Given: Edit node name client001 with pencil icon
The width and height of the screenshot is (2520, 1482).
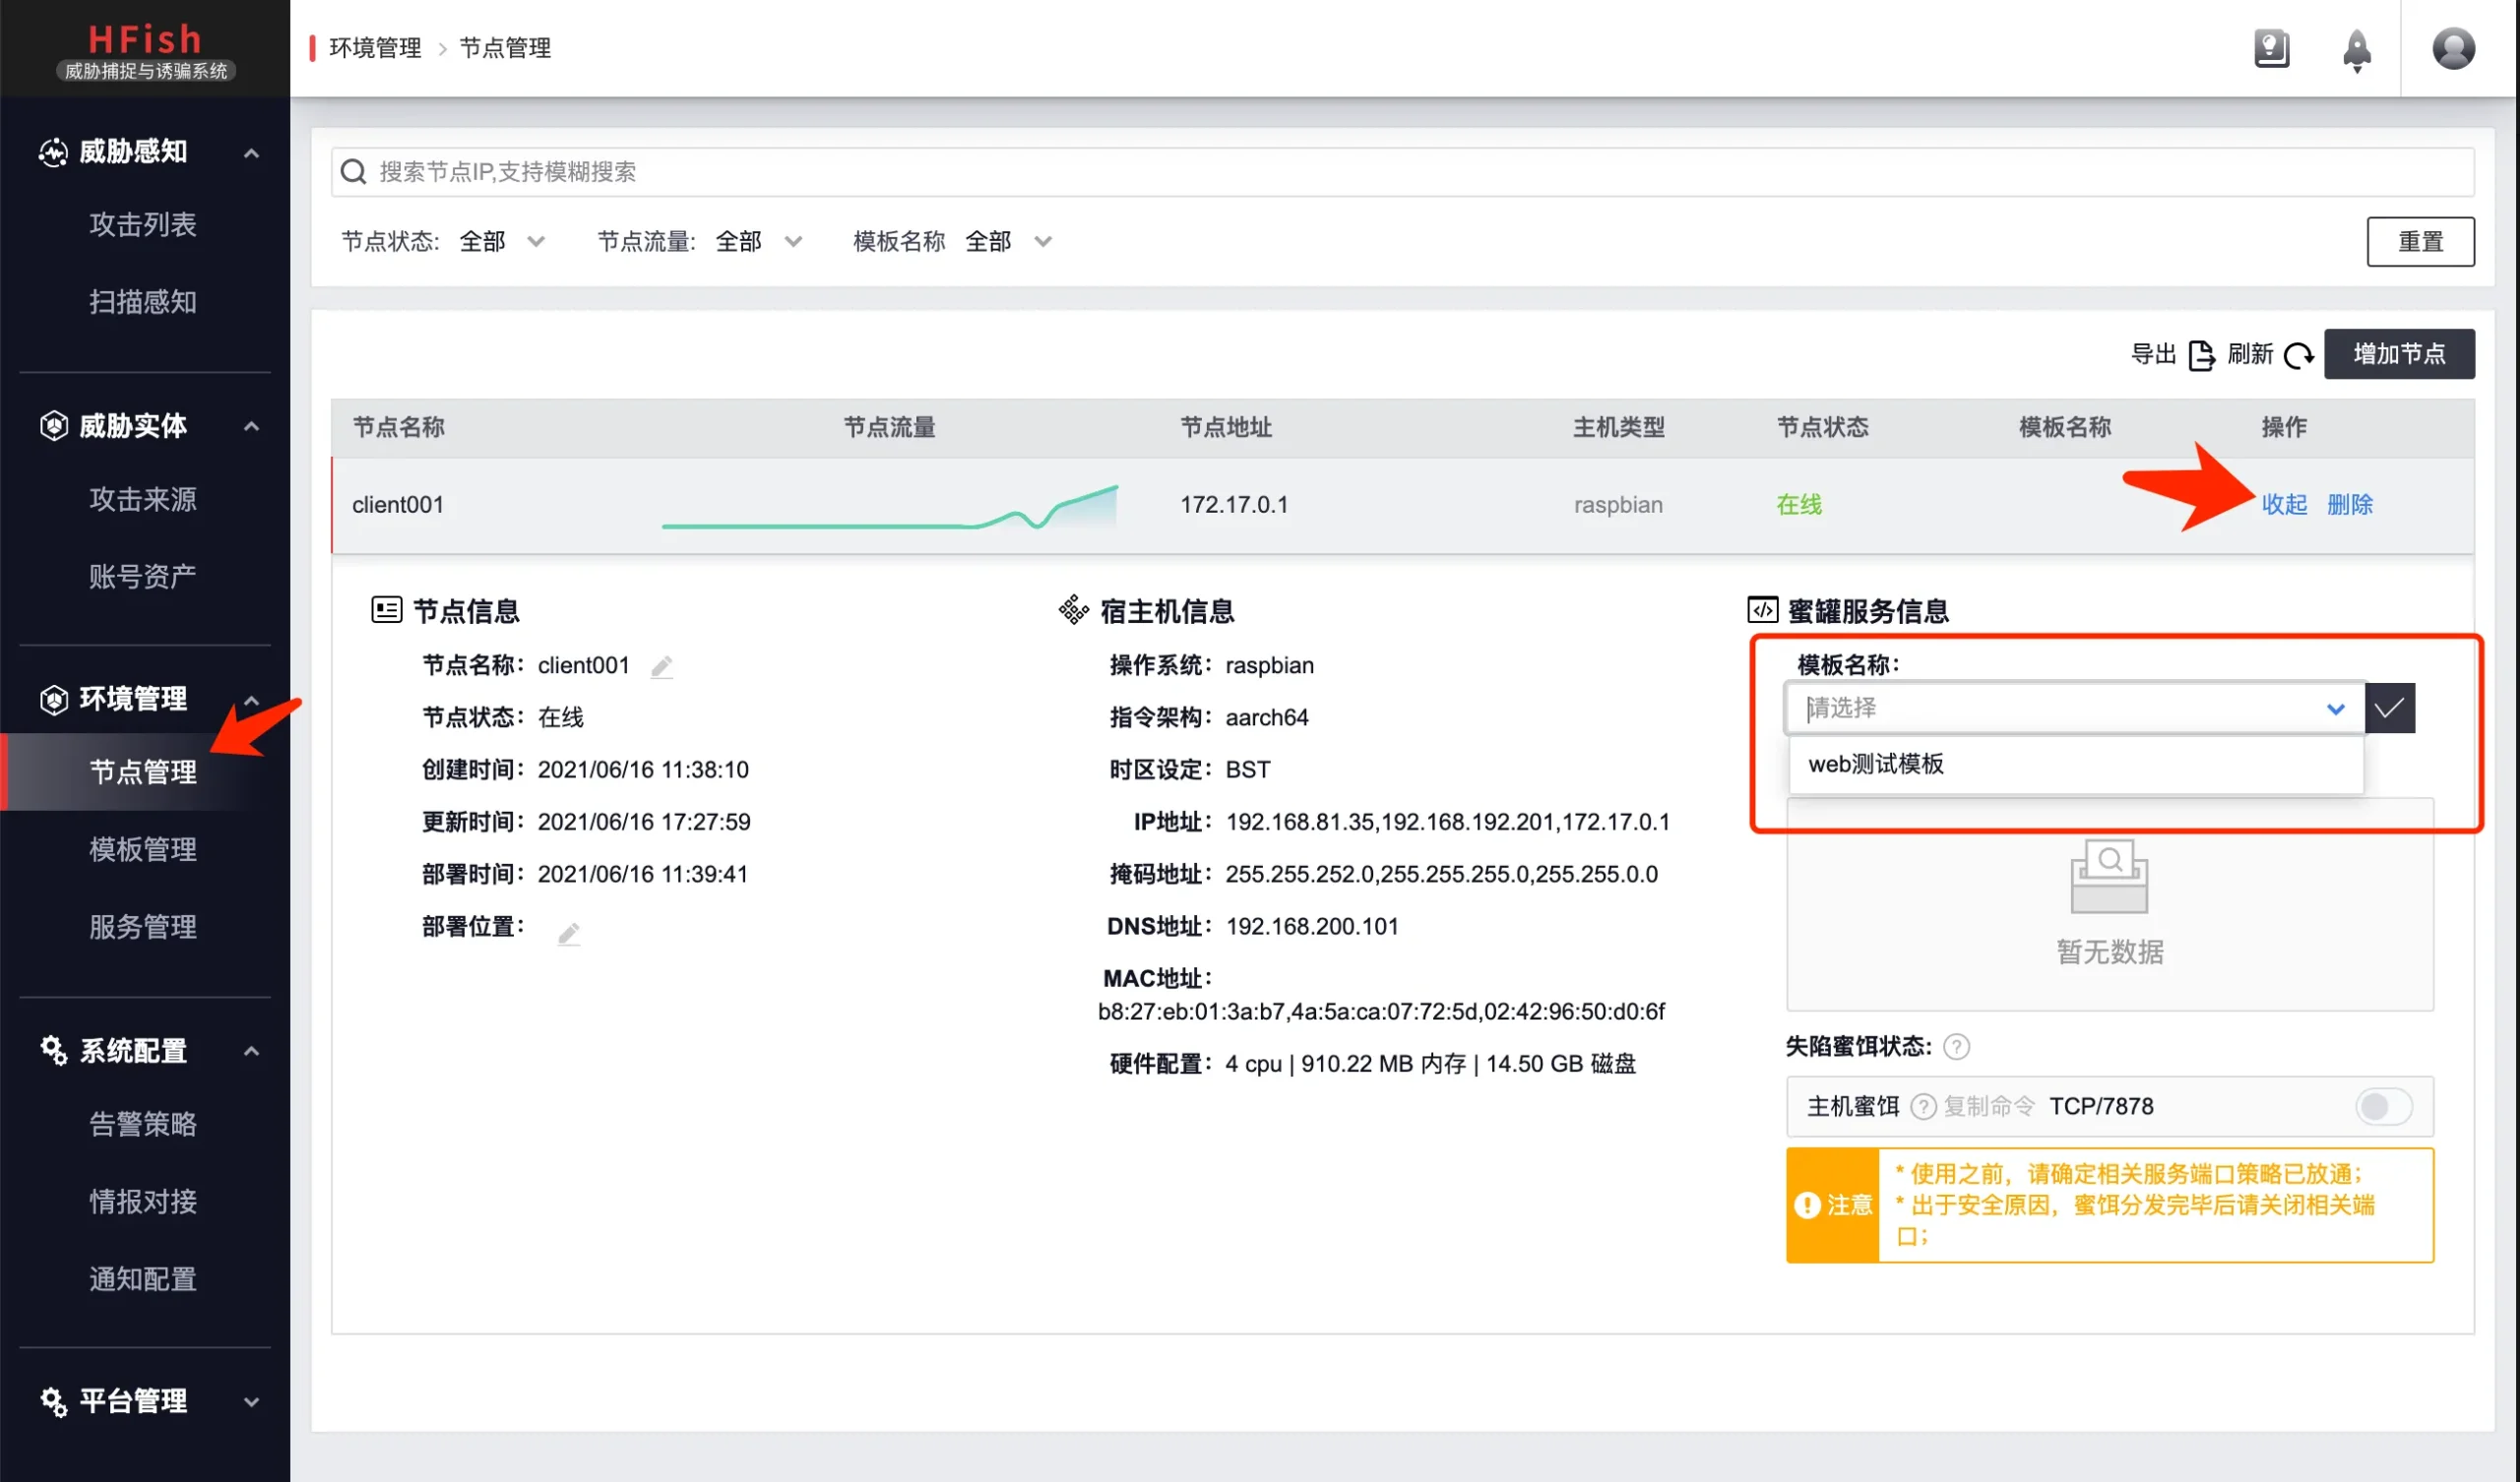Looking at the screenshot, I should pyautogui.click(x=661, y=667).
